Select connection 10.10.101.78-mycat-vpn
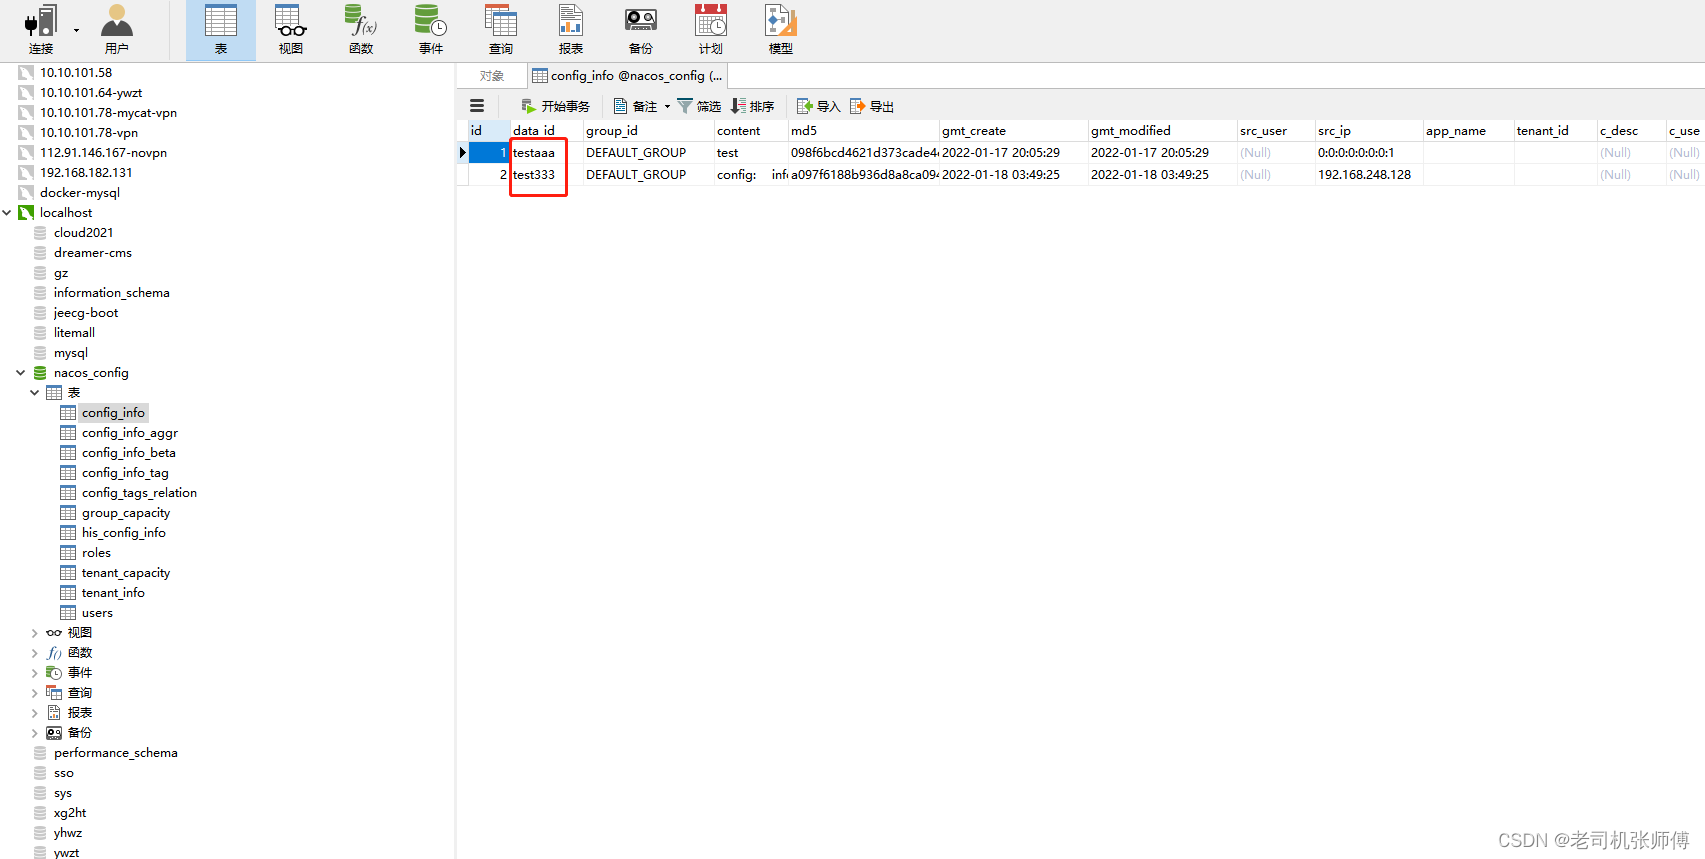1705x859 pixels. (x=108, y=112)
